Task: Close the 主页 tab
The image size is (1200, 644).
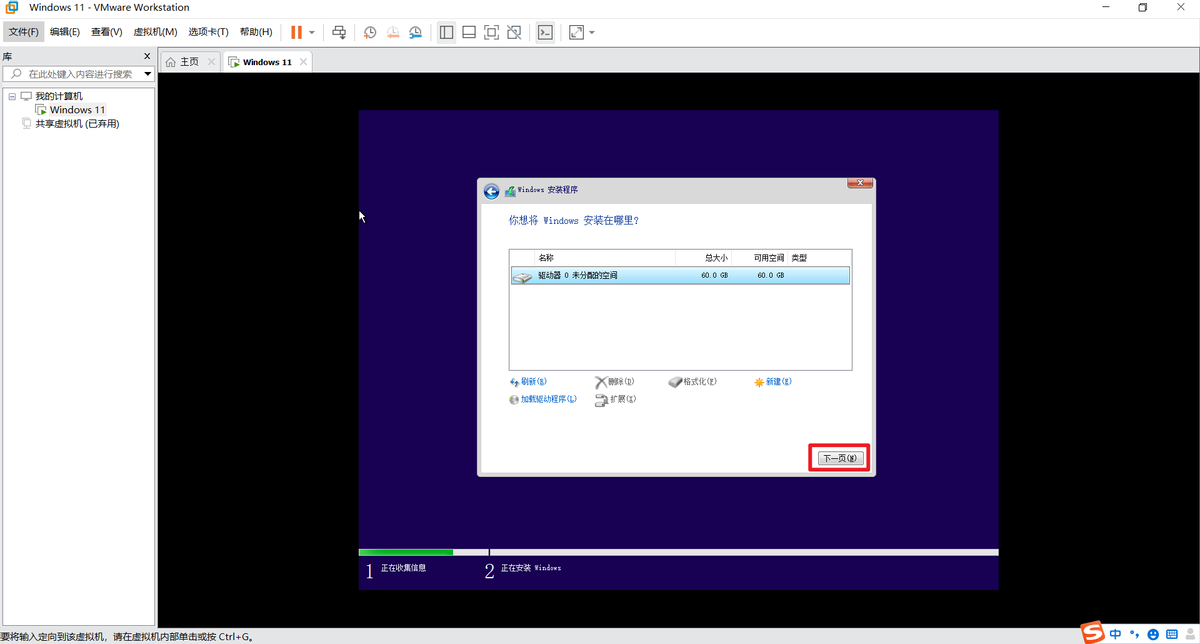Action: click(x=211, y=62)
